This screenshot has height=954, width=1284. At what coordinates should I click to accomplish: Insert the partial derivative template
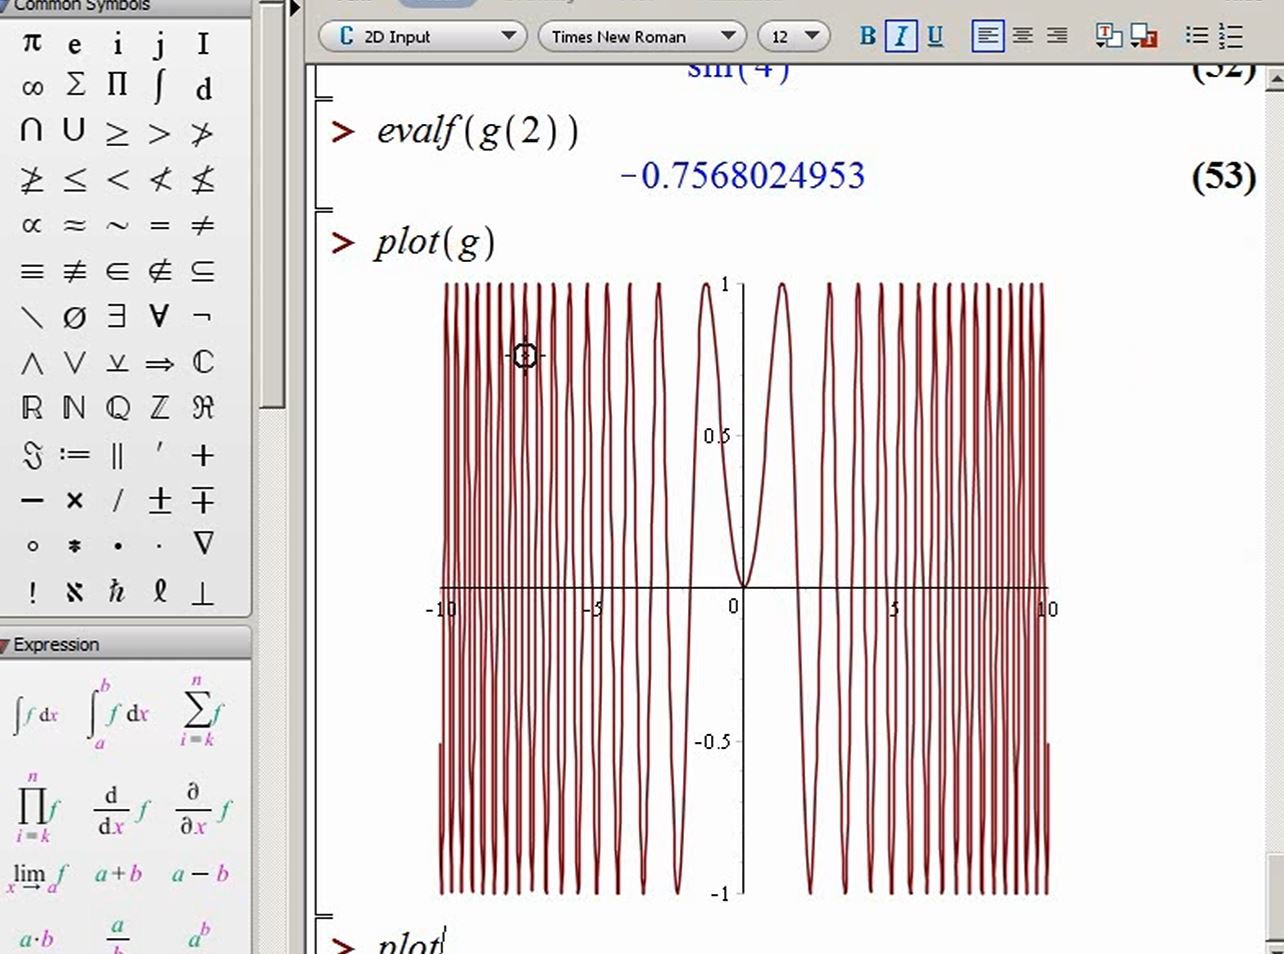[203, 811]
